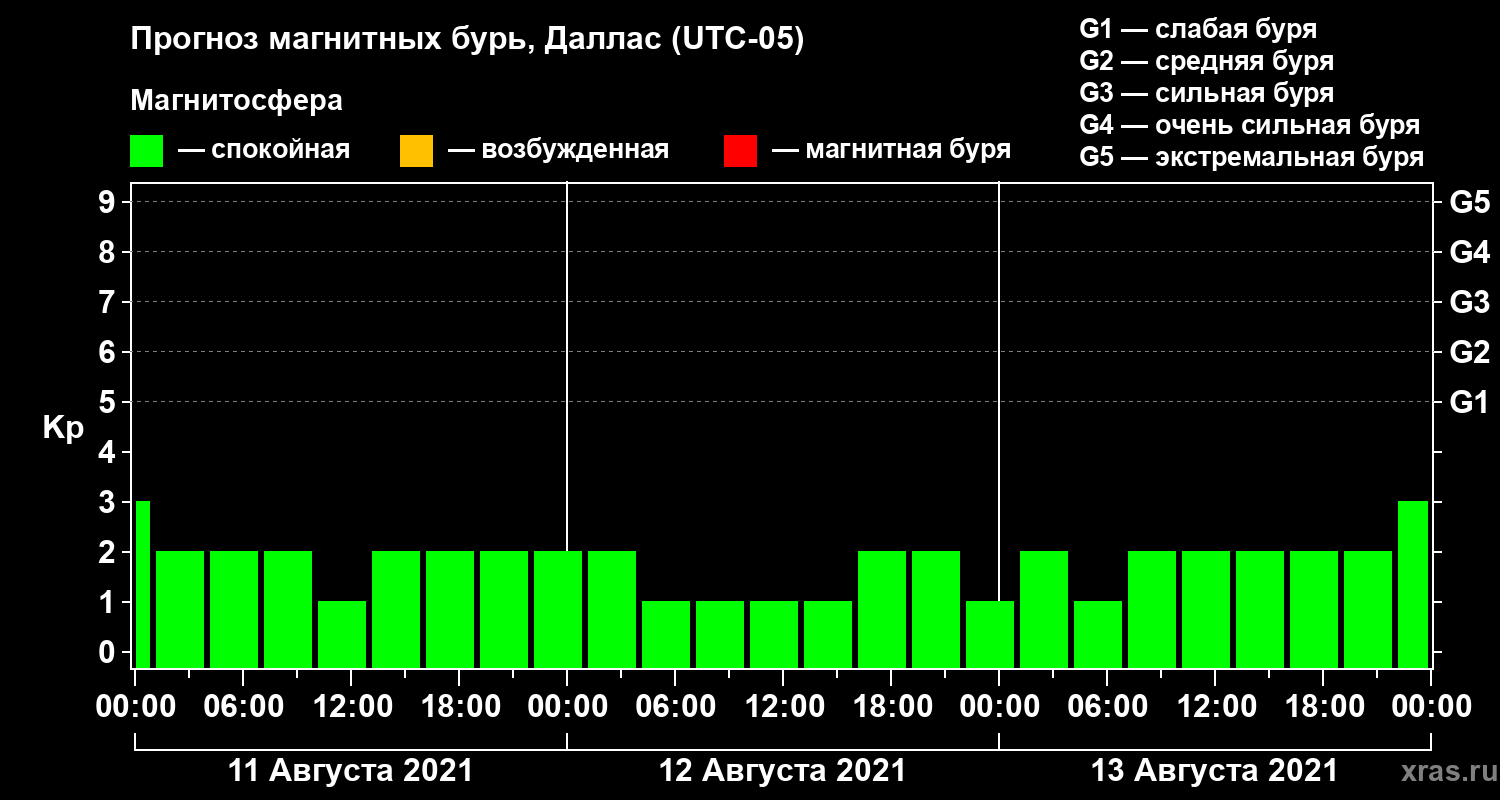Click the Kp axis label

(x=63, y=428)
